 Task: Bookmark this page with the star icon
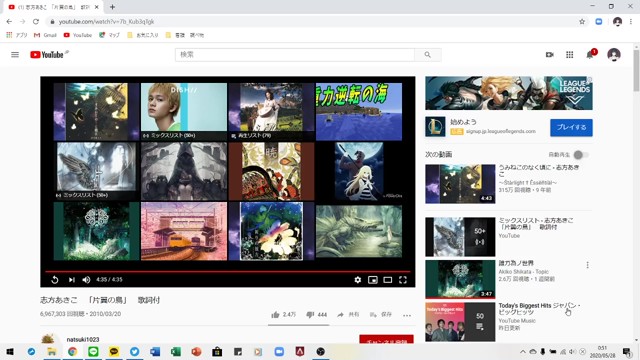click(x=582, y=22)
